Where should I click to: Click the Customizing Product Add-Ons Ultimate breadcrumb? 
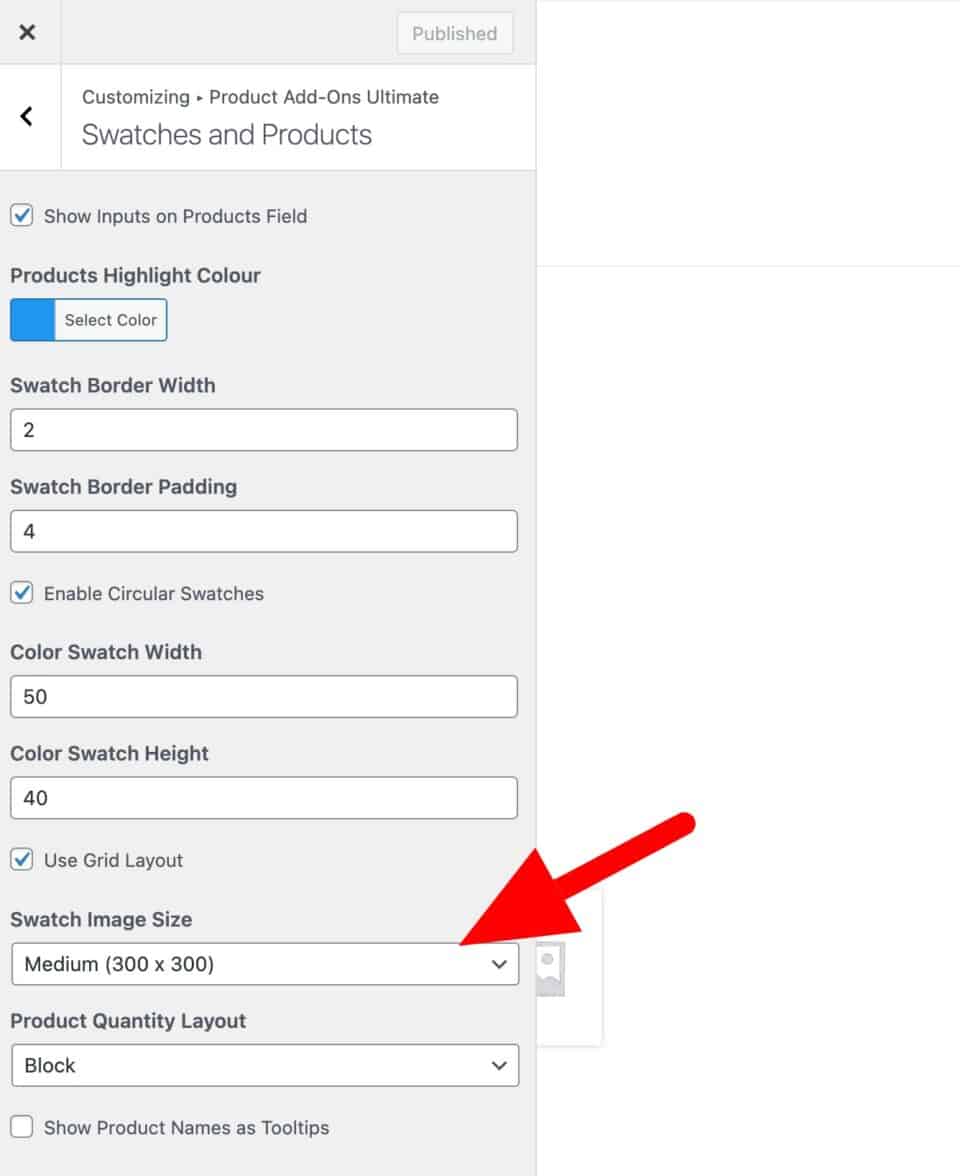(x=260, y=97)
